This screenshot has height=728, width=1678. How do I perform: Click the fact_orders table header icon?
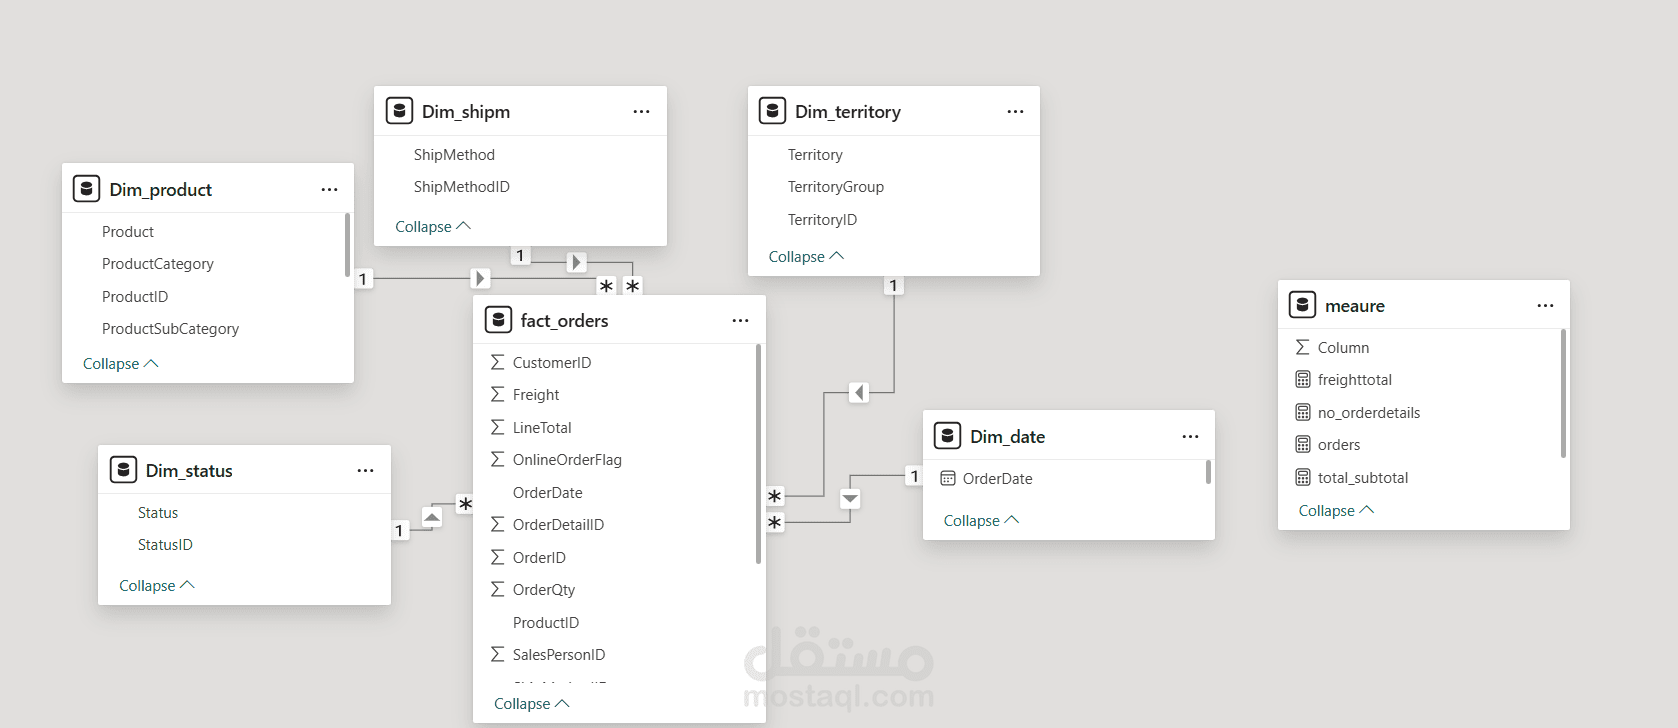tap(498, 320)
